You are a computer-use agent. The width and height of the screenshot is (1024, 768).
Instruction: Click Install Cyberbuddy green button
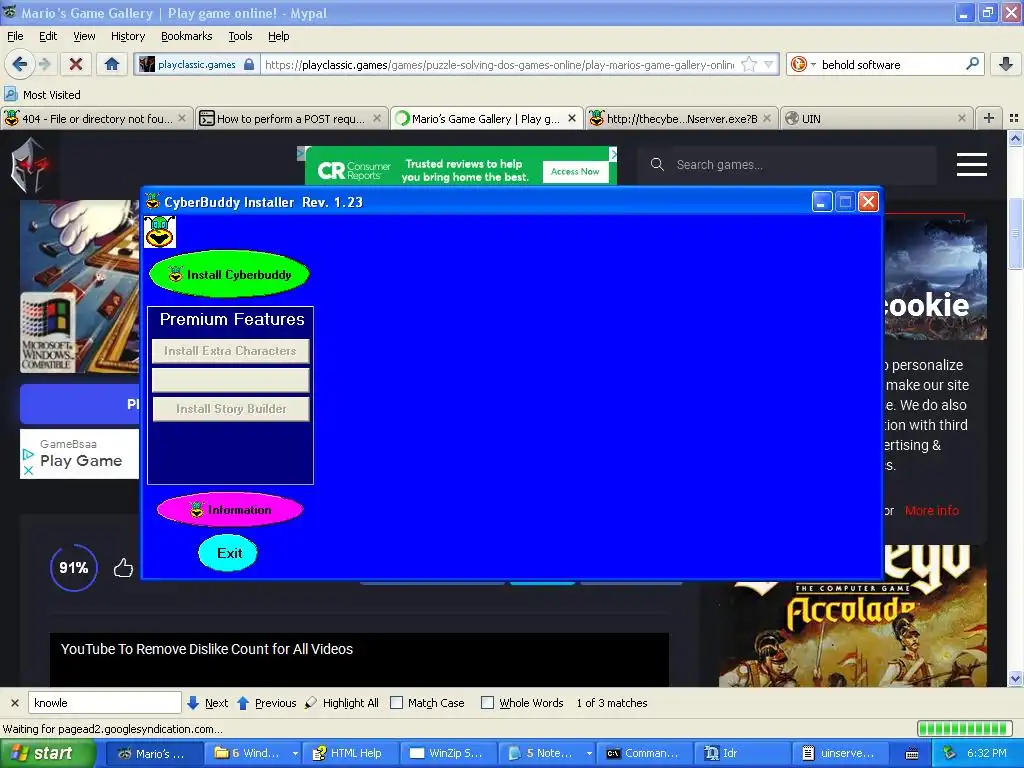pyautogui.click(x=229, y=274)
